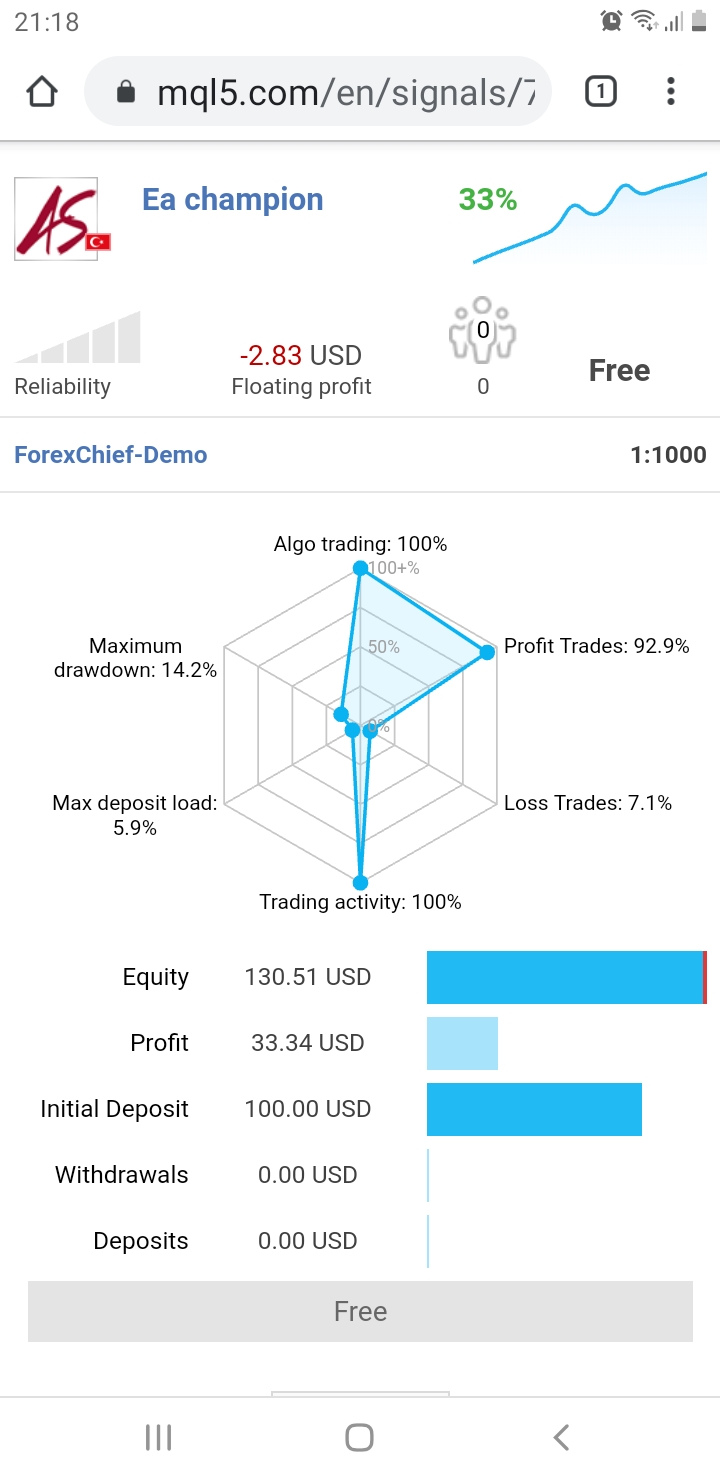
Task: Tap the Android recent apps button
Action: point(159,1437)
